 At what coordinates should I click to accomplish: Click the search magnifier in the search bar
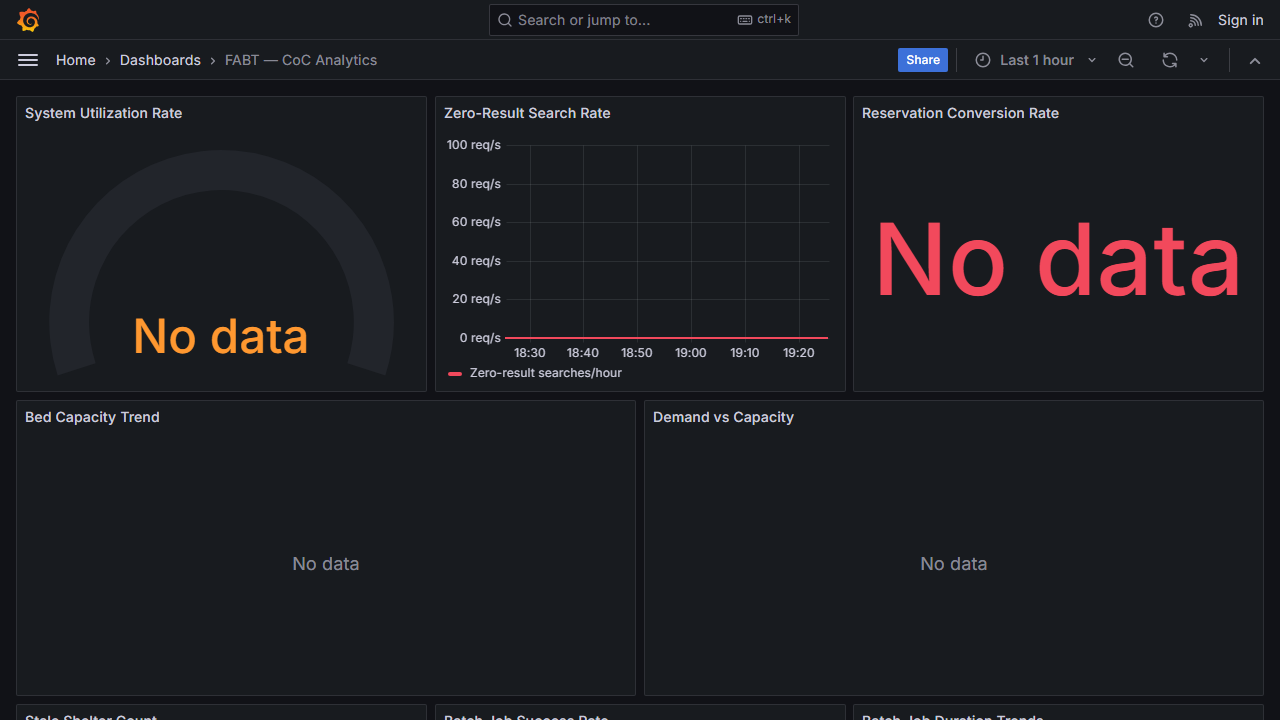point(504,20)
